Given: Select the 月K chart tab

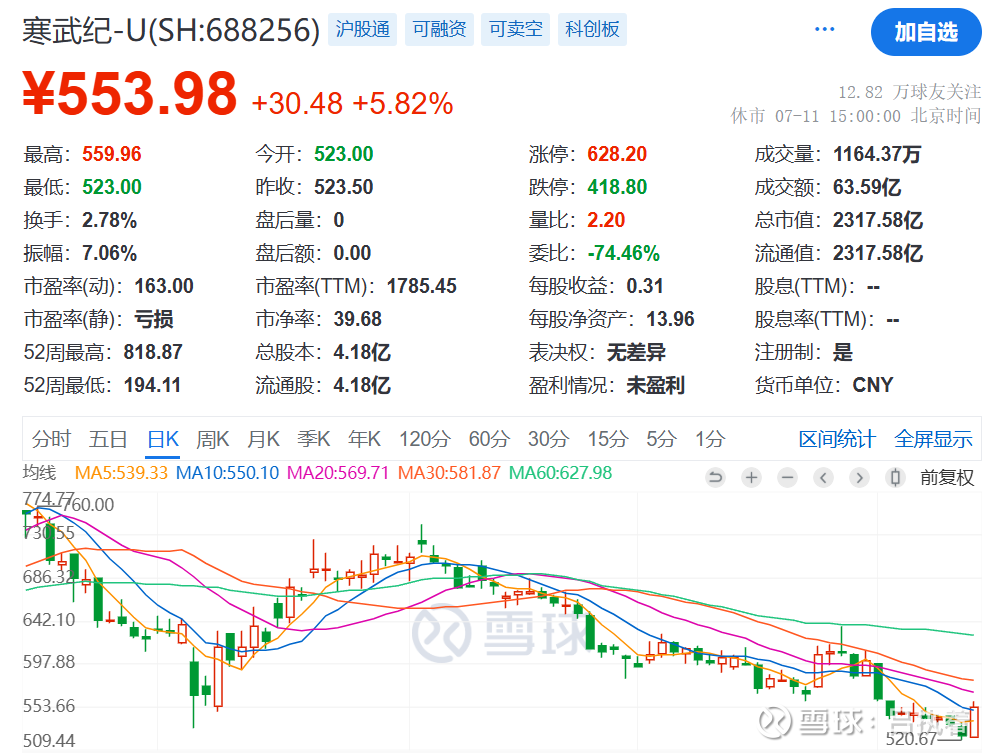Looking at the screenshot, I should coord(263,439).
